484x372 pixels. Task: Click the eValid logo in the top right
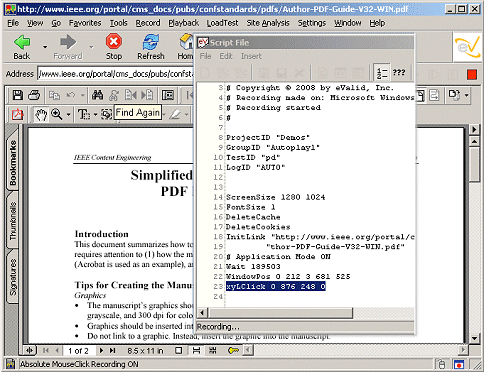[x=467, y=47]
